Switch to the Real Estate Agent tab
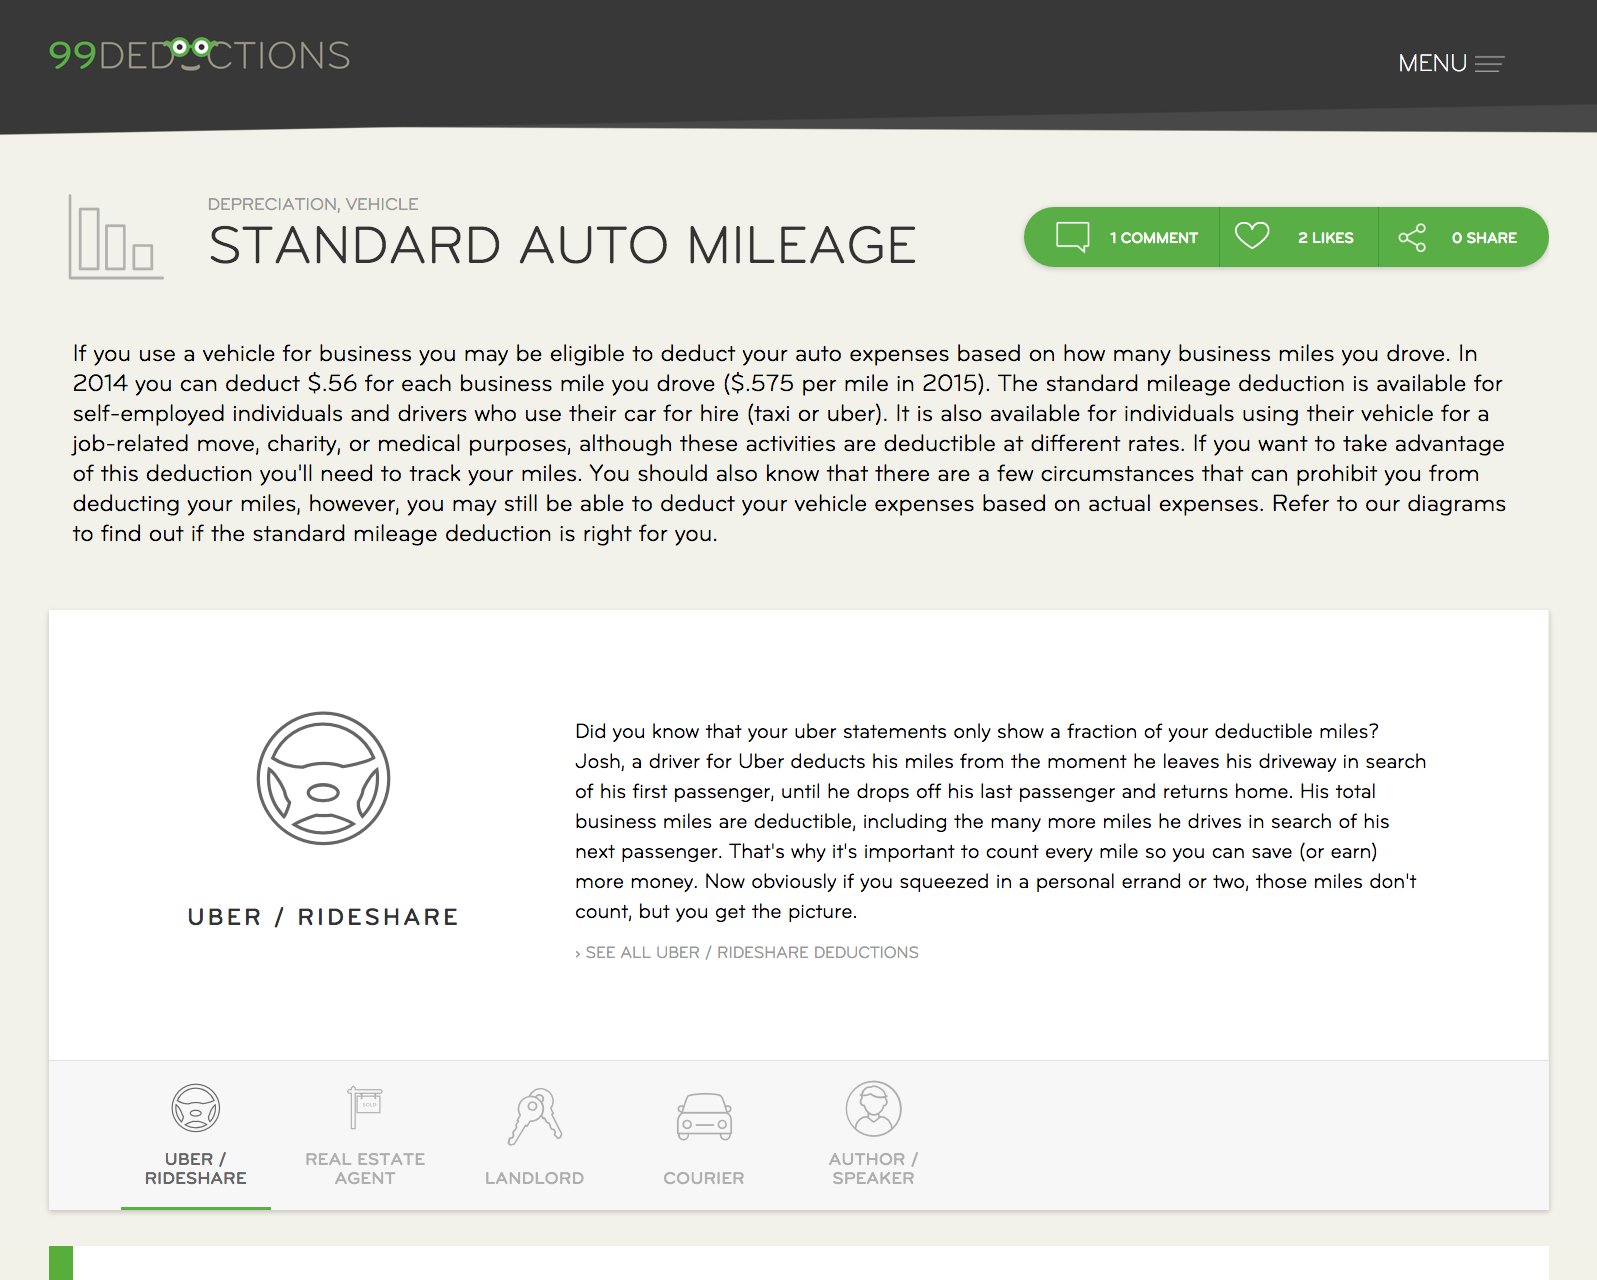 (365, 1168)
